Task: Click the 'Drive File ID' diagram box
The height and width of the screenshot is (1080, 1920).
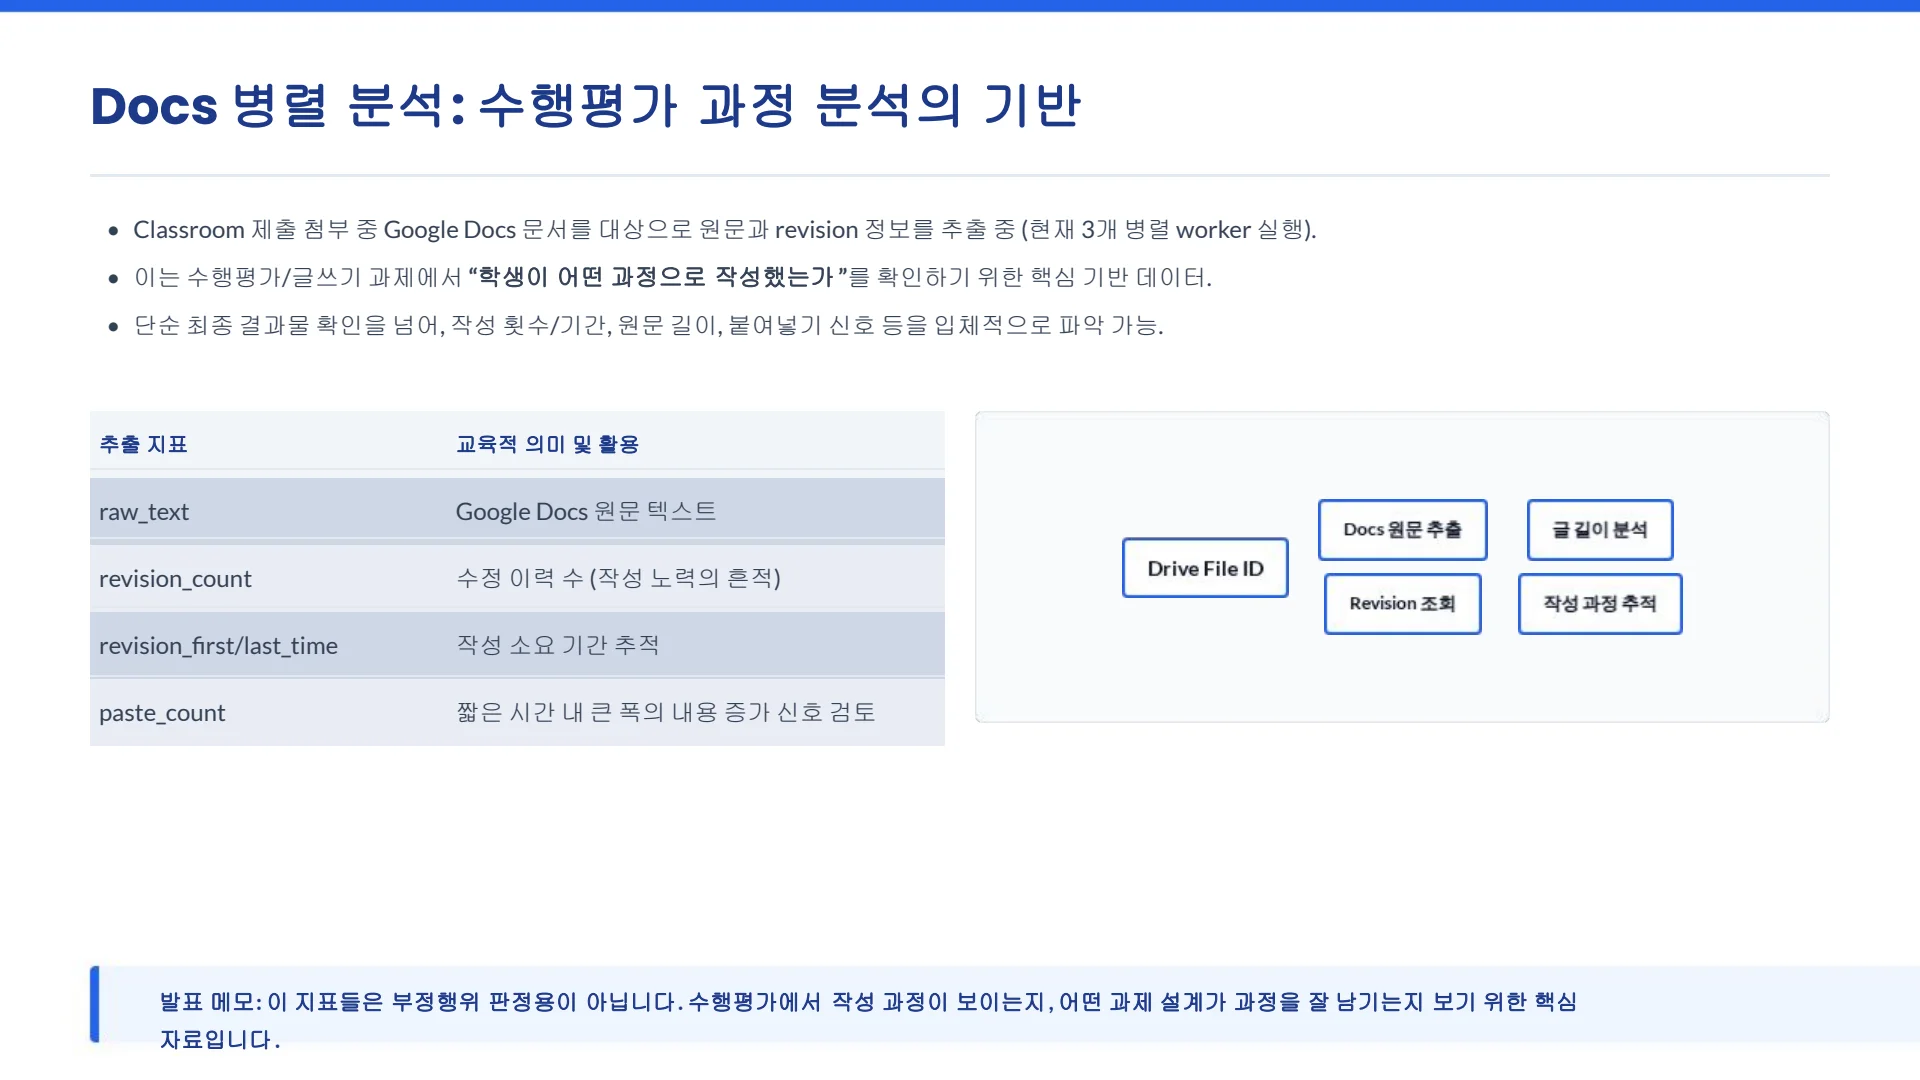Action: pyautogui.click(x=1205, y=568)
